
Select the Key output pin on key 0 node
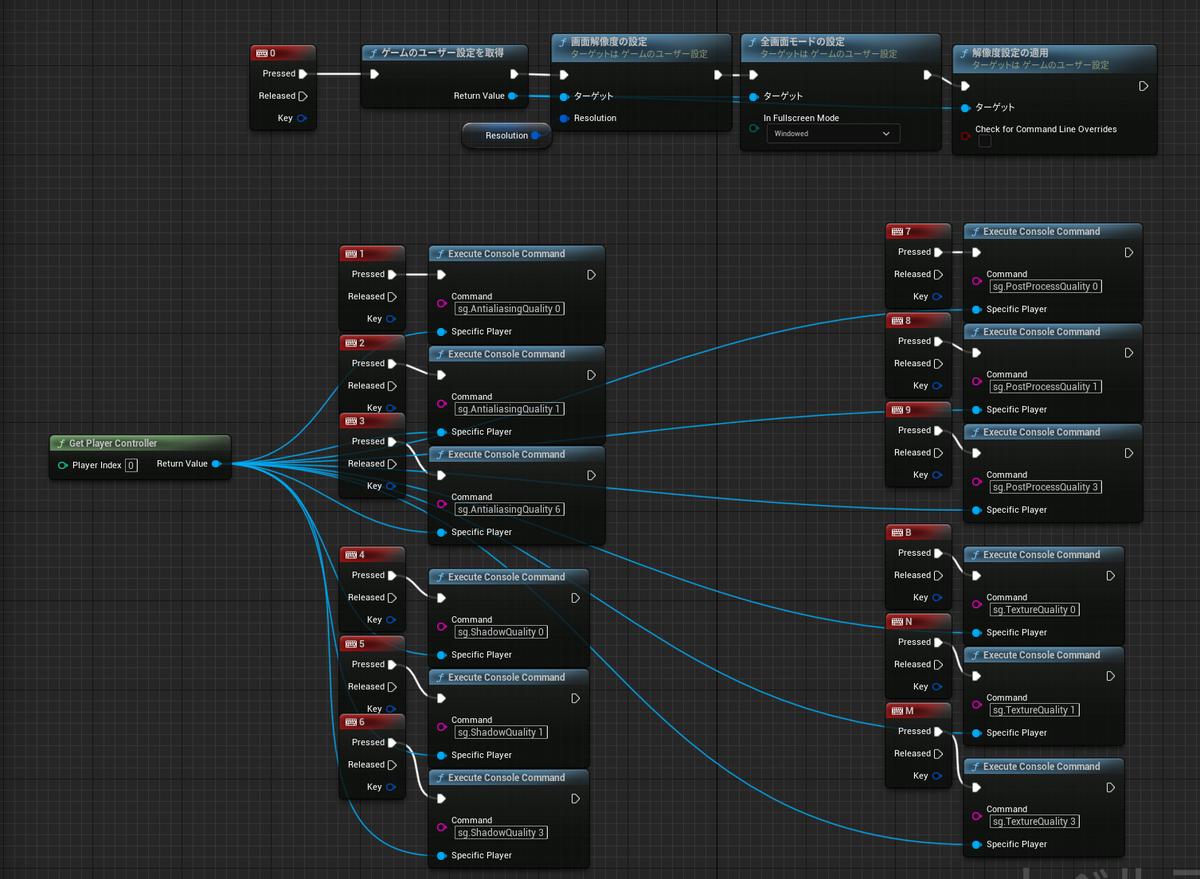[302, 118]
